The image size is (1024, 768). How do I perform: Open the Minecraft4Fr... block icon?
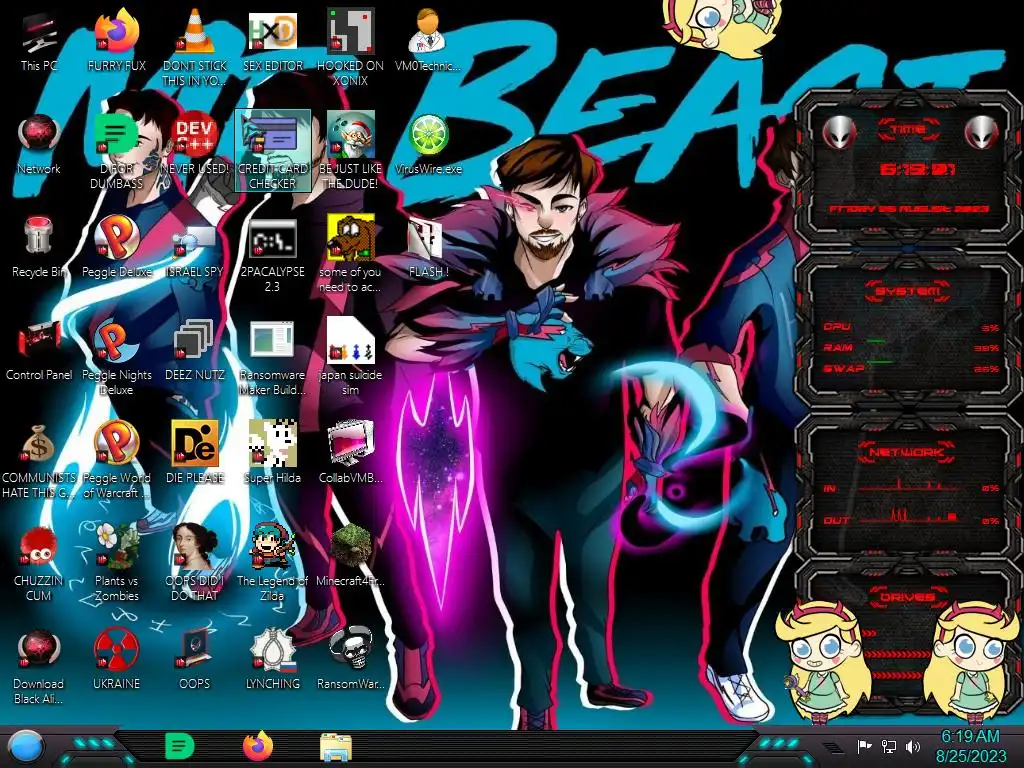[x=350, y=556]
